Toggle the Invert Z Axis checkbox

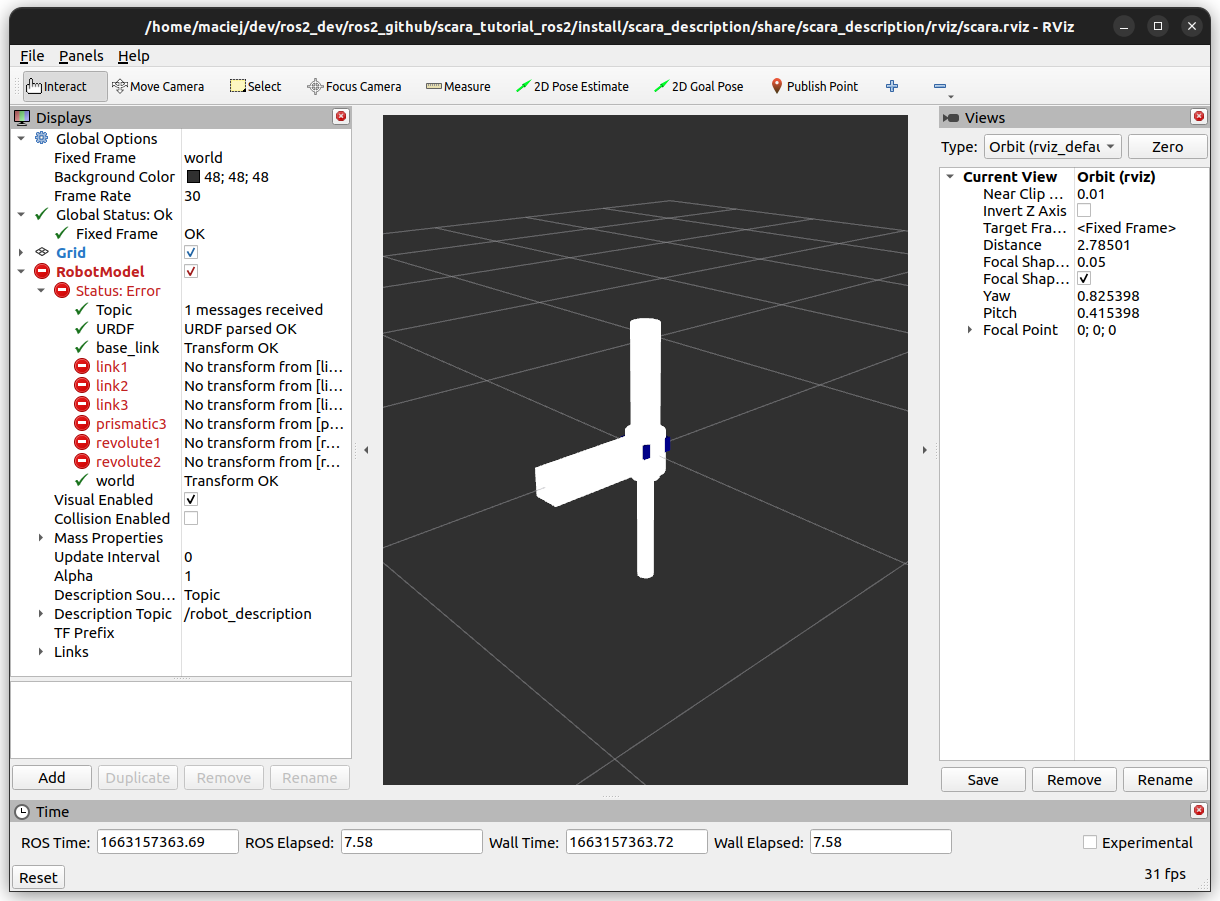[1084, 211]
